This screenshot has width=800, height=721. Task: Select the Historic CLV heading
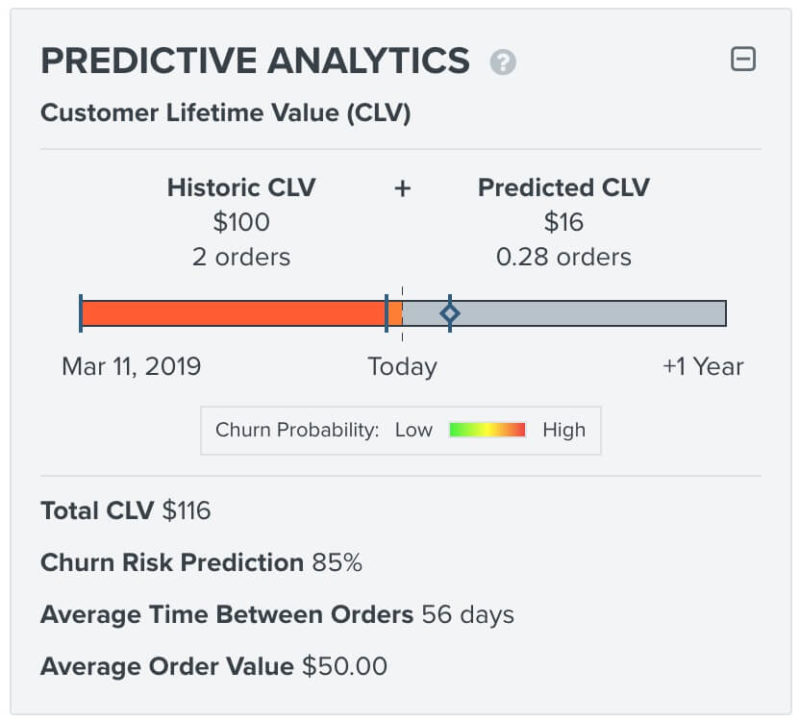(243, 187)
